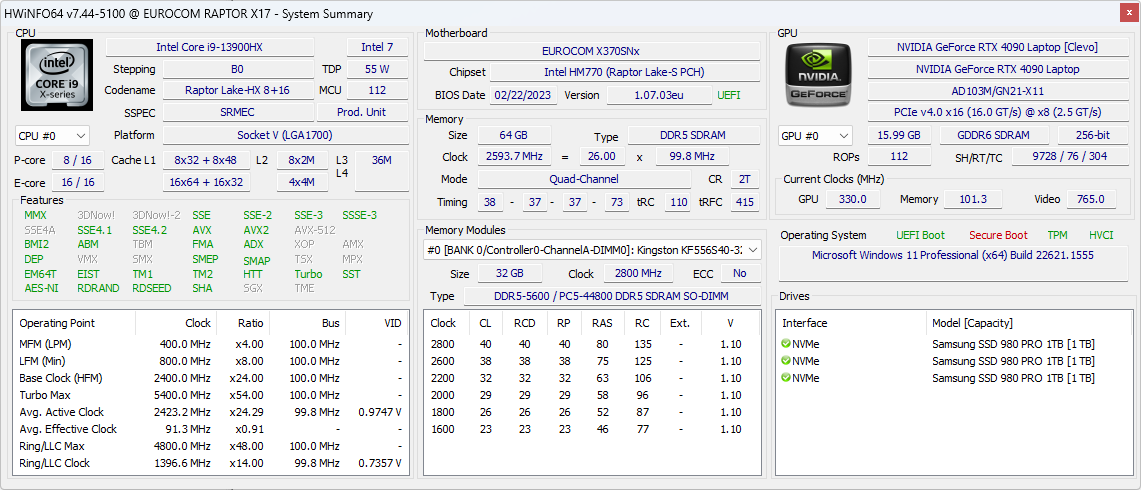Click the Intel Core i9-13900HX field
The image size is (1141, 490).
(210, 47)
